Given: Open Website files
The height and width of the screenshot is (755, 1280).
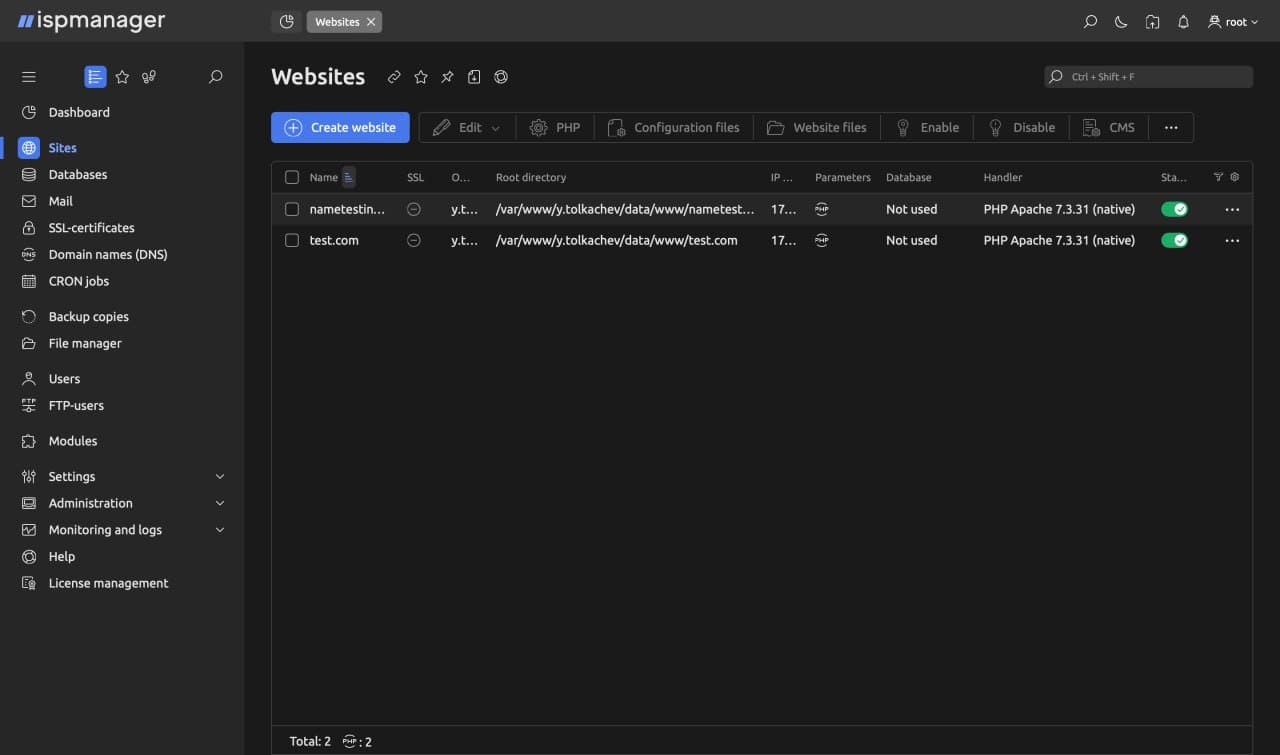Looking at the screenshot, I should (816, 127).
